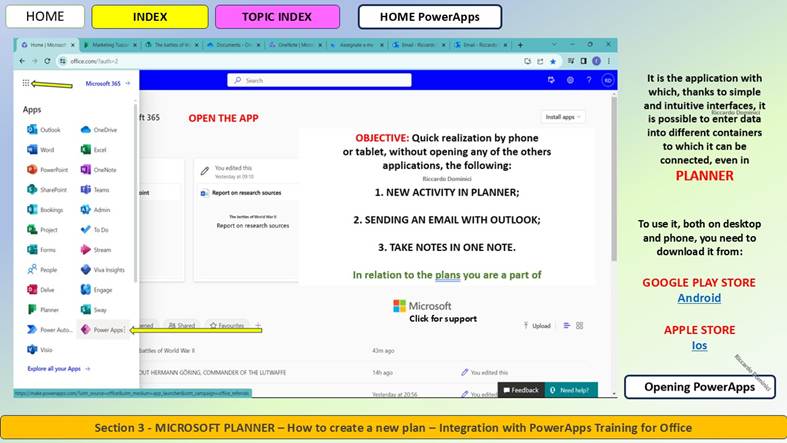Select the Shared filter tab
Image resolution: width=787 pixels, height=443 pixels.
click(182, 326)
